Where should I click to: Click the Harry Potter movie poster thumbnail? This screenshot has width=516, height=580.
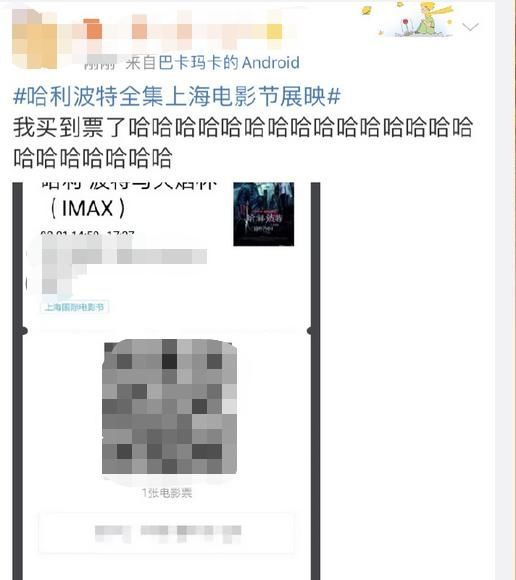point(264,214)
